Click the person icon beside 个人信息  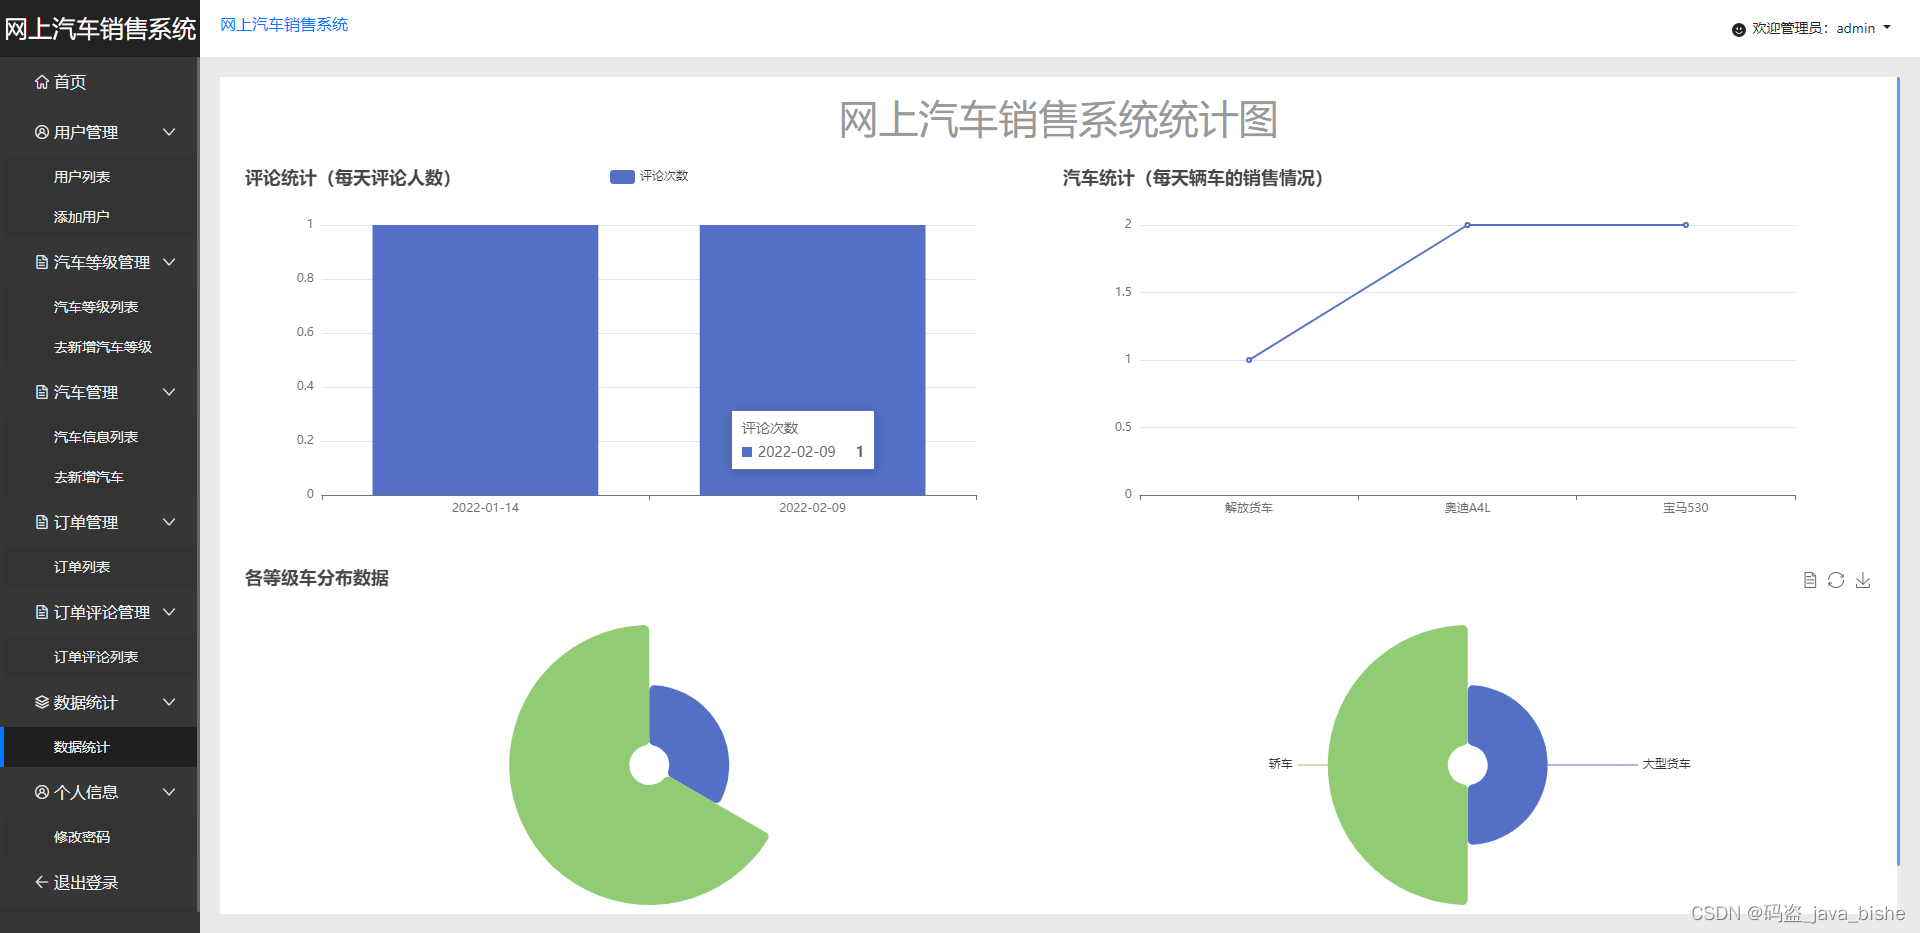point(42,792)
